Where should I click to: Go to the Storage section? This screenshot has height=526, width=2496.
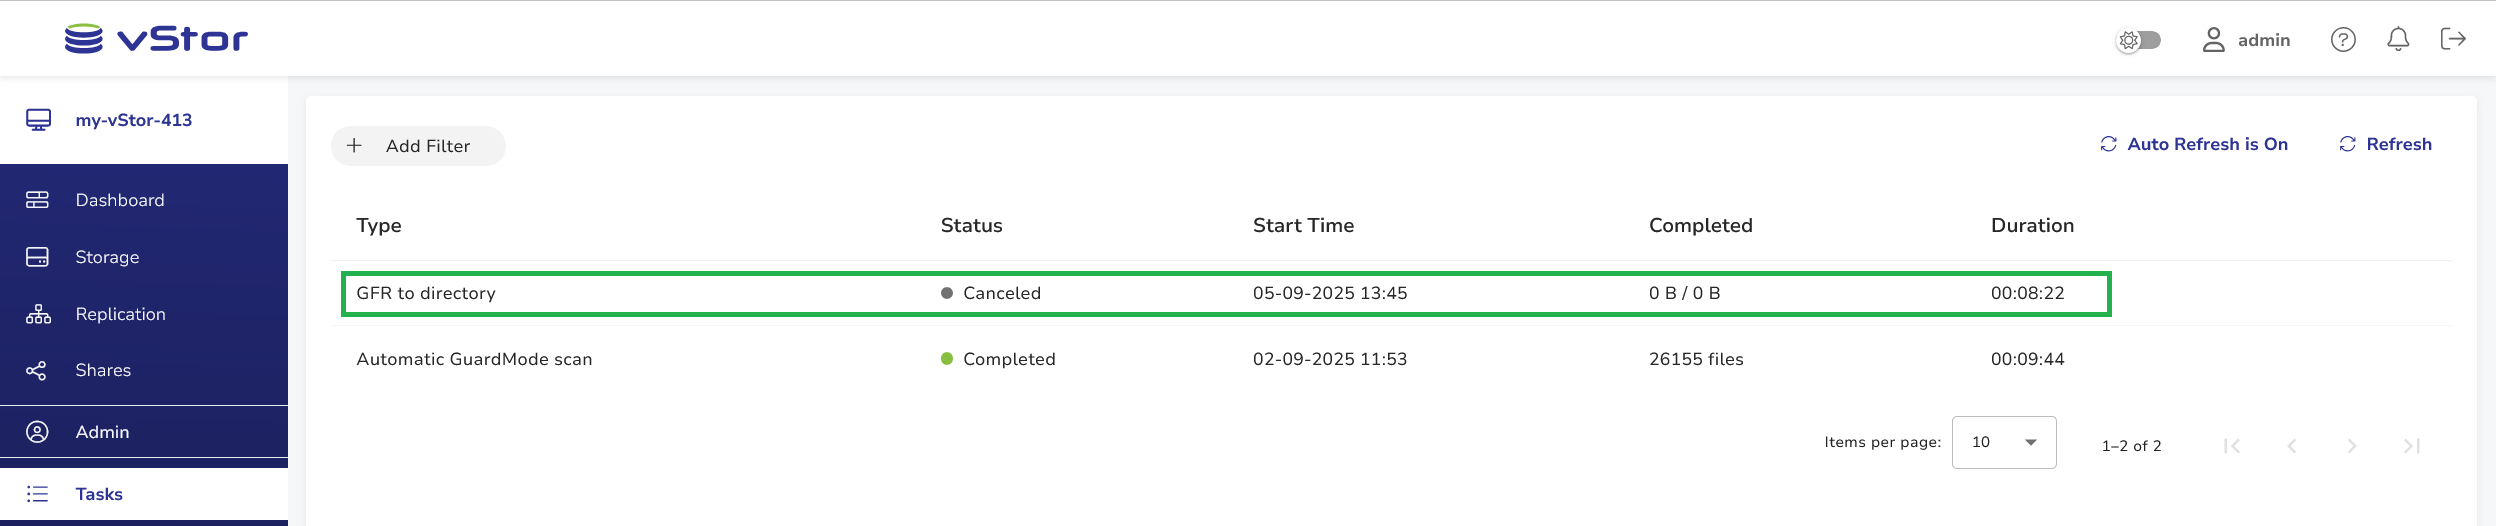click(107, 257)
